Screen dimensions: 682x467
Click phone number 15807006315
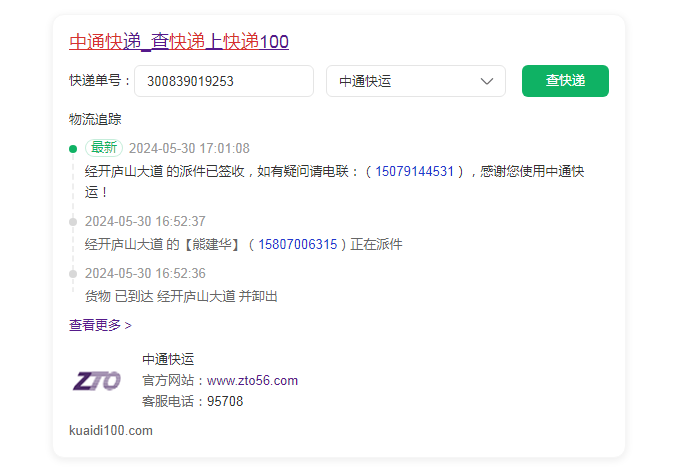coord(298,244)
